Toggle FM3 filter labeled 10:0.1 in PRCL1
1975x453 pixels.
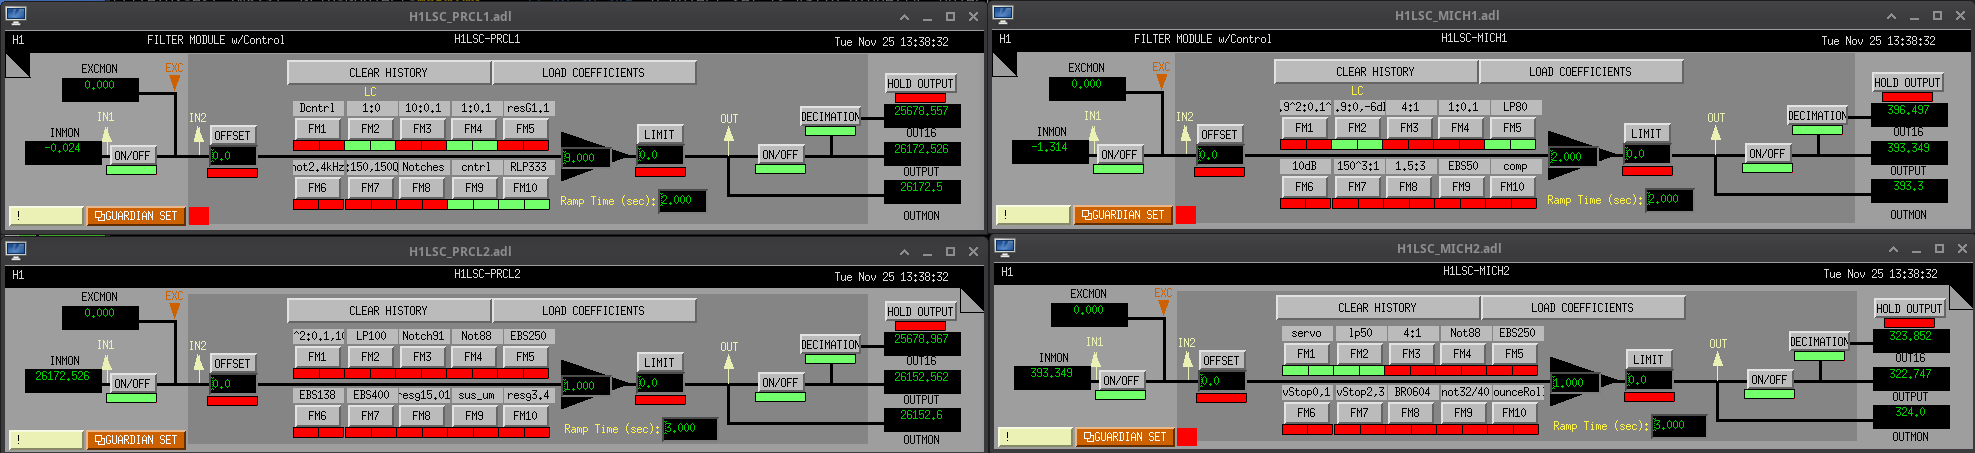[x=422, y=129]
